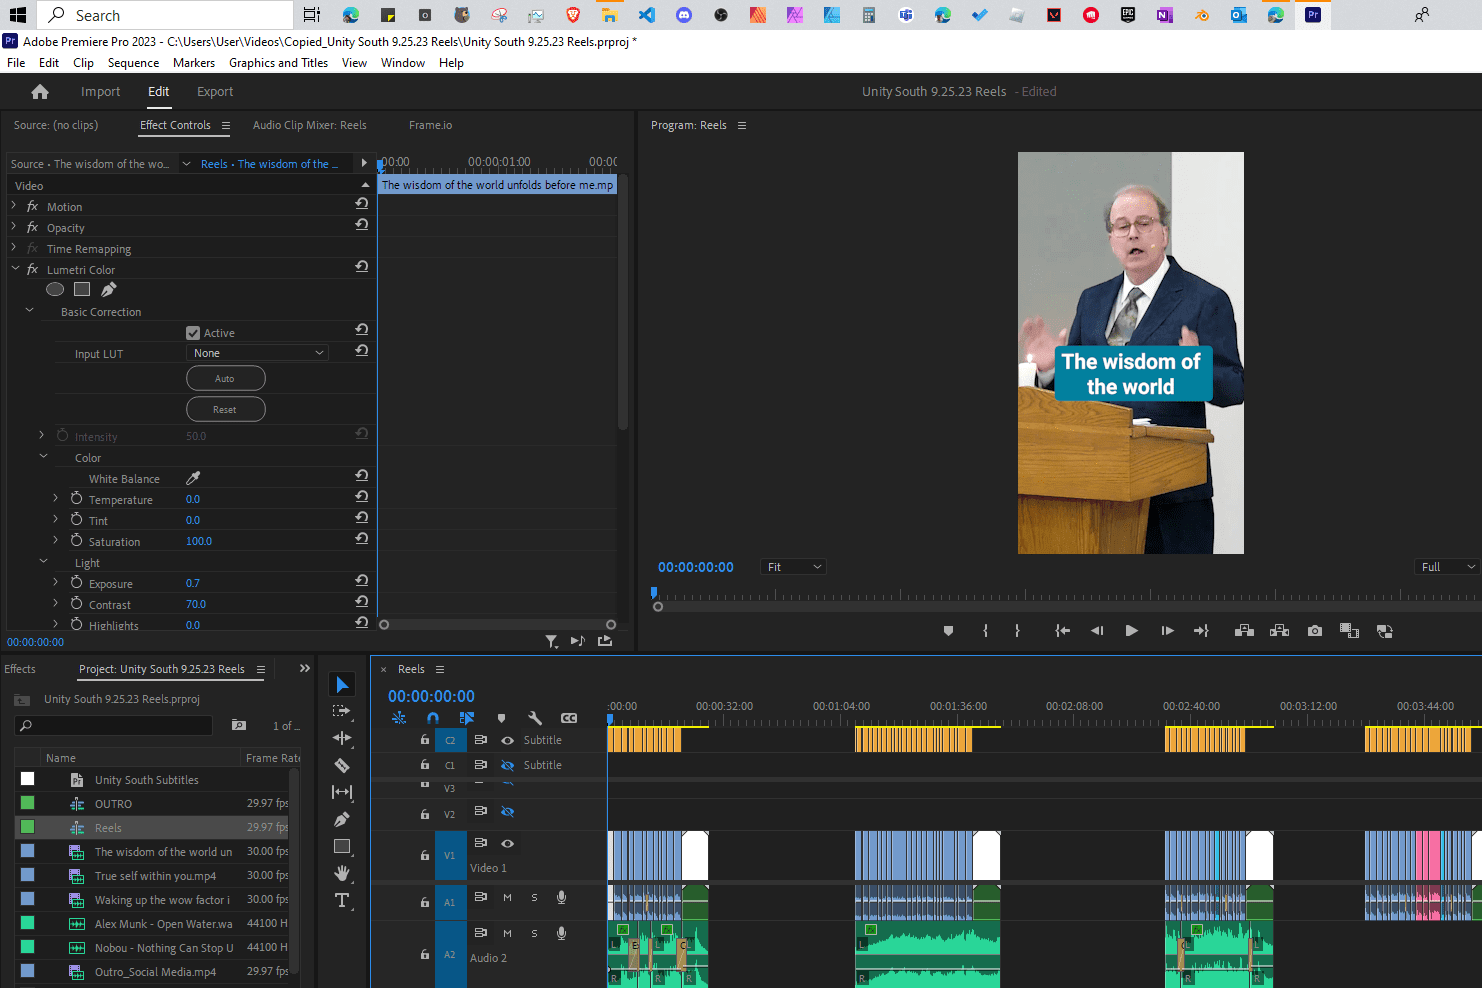Click the Saturation value 100.0
Viewport: 1482px width, 988px height.
(199, 541)
